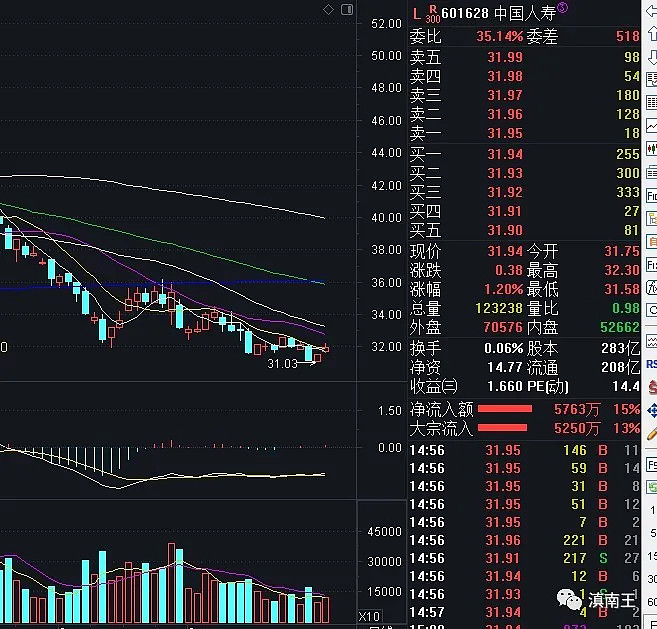Click the 内盘 value 52662

click(x=620, y=327)
